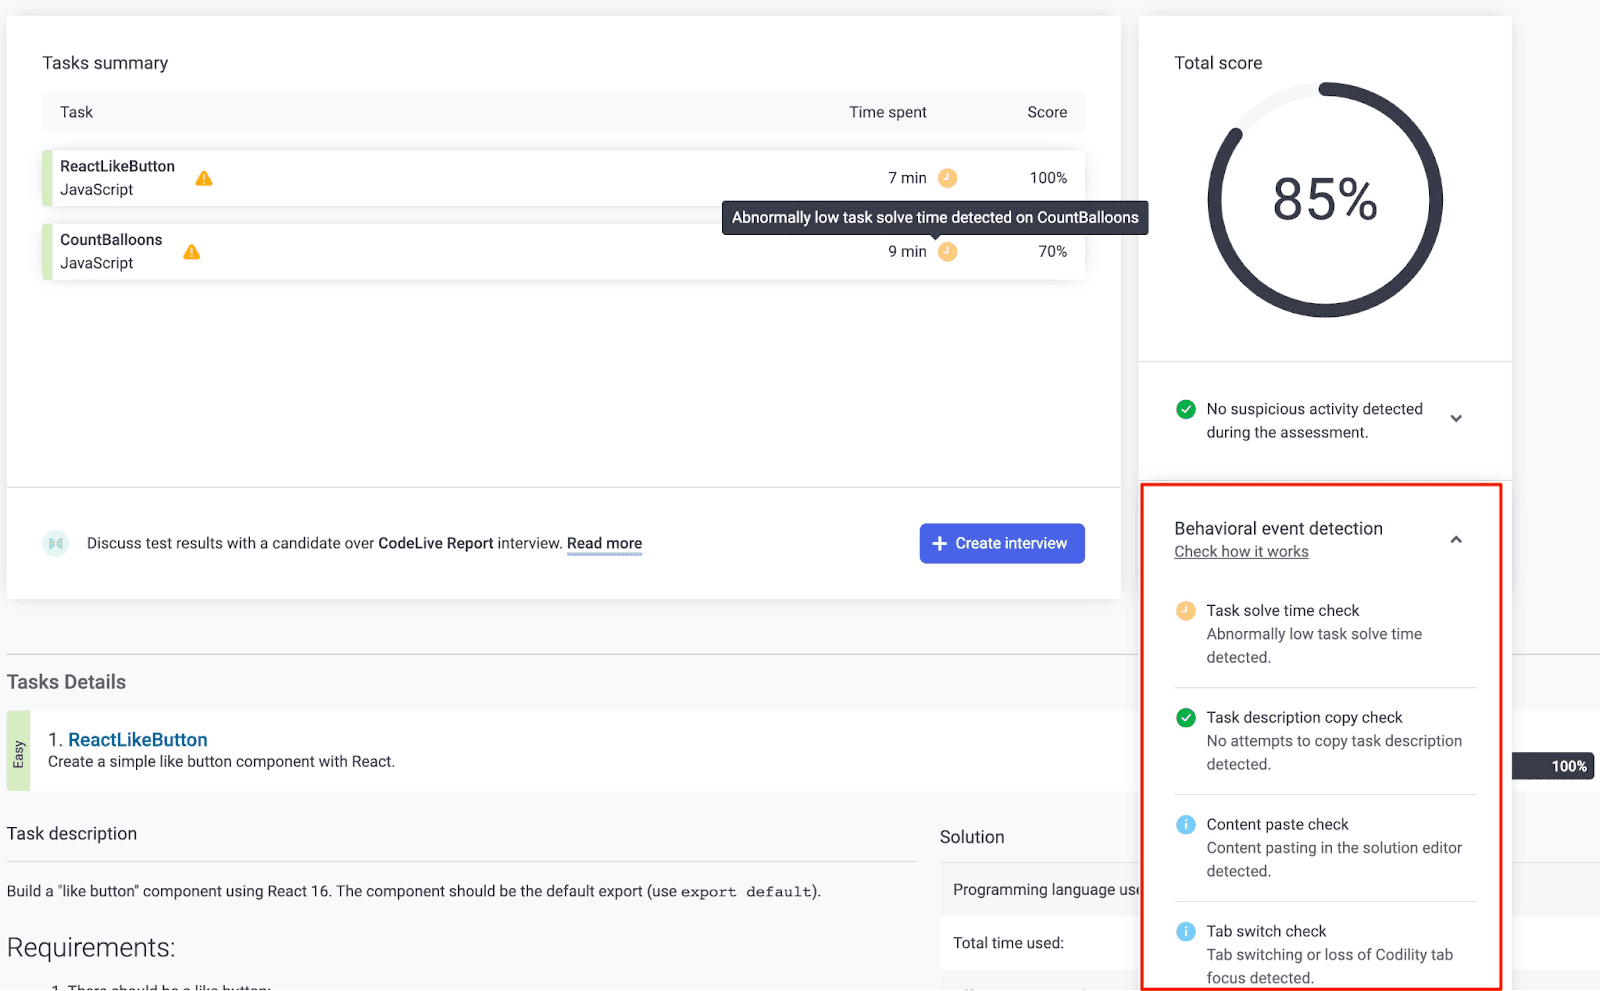
Task: Click the clock icon next to 9 min
Action: pyautogui.click(x=947, y=252)
